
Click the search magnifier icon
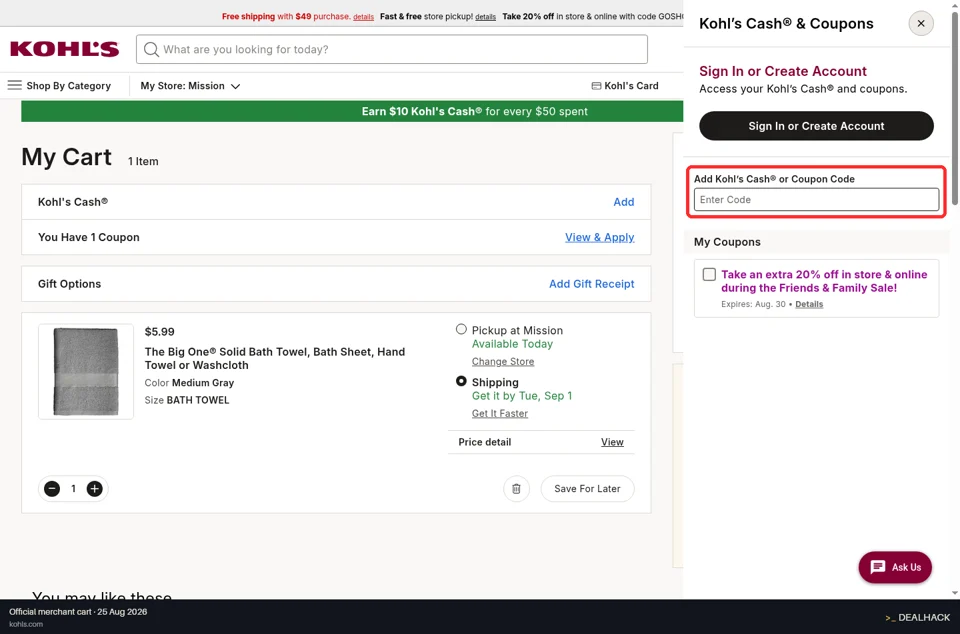pos(151,50)
